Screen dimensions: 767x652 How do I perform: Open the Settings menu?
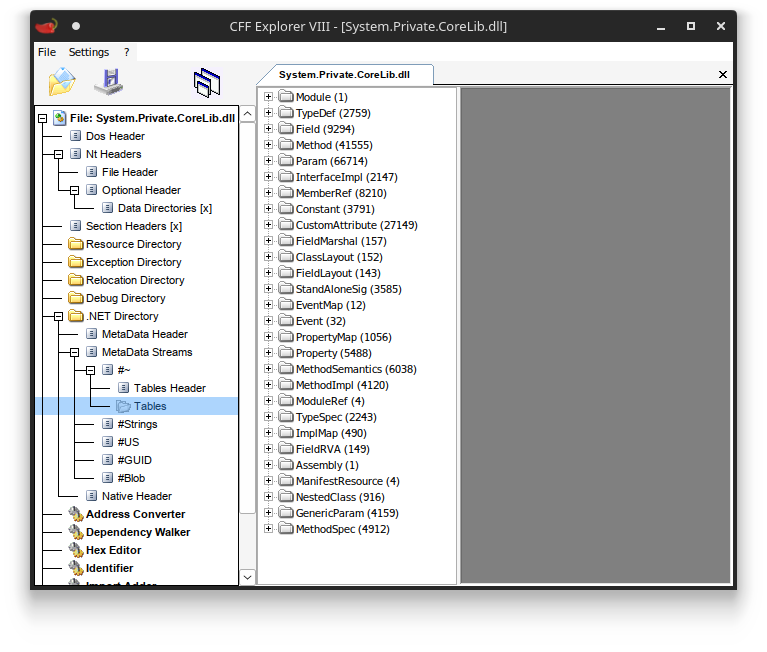(x=89, y=52)
